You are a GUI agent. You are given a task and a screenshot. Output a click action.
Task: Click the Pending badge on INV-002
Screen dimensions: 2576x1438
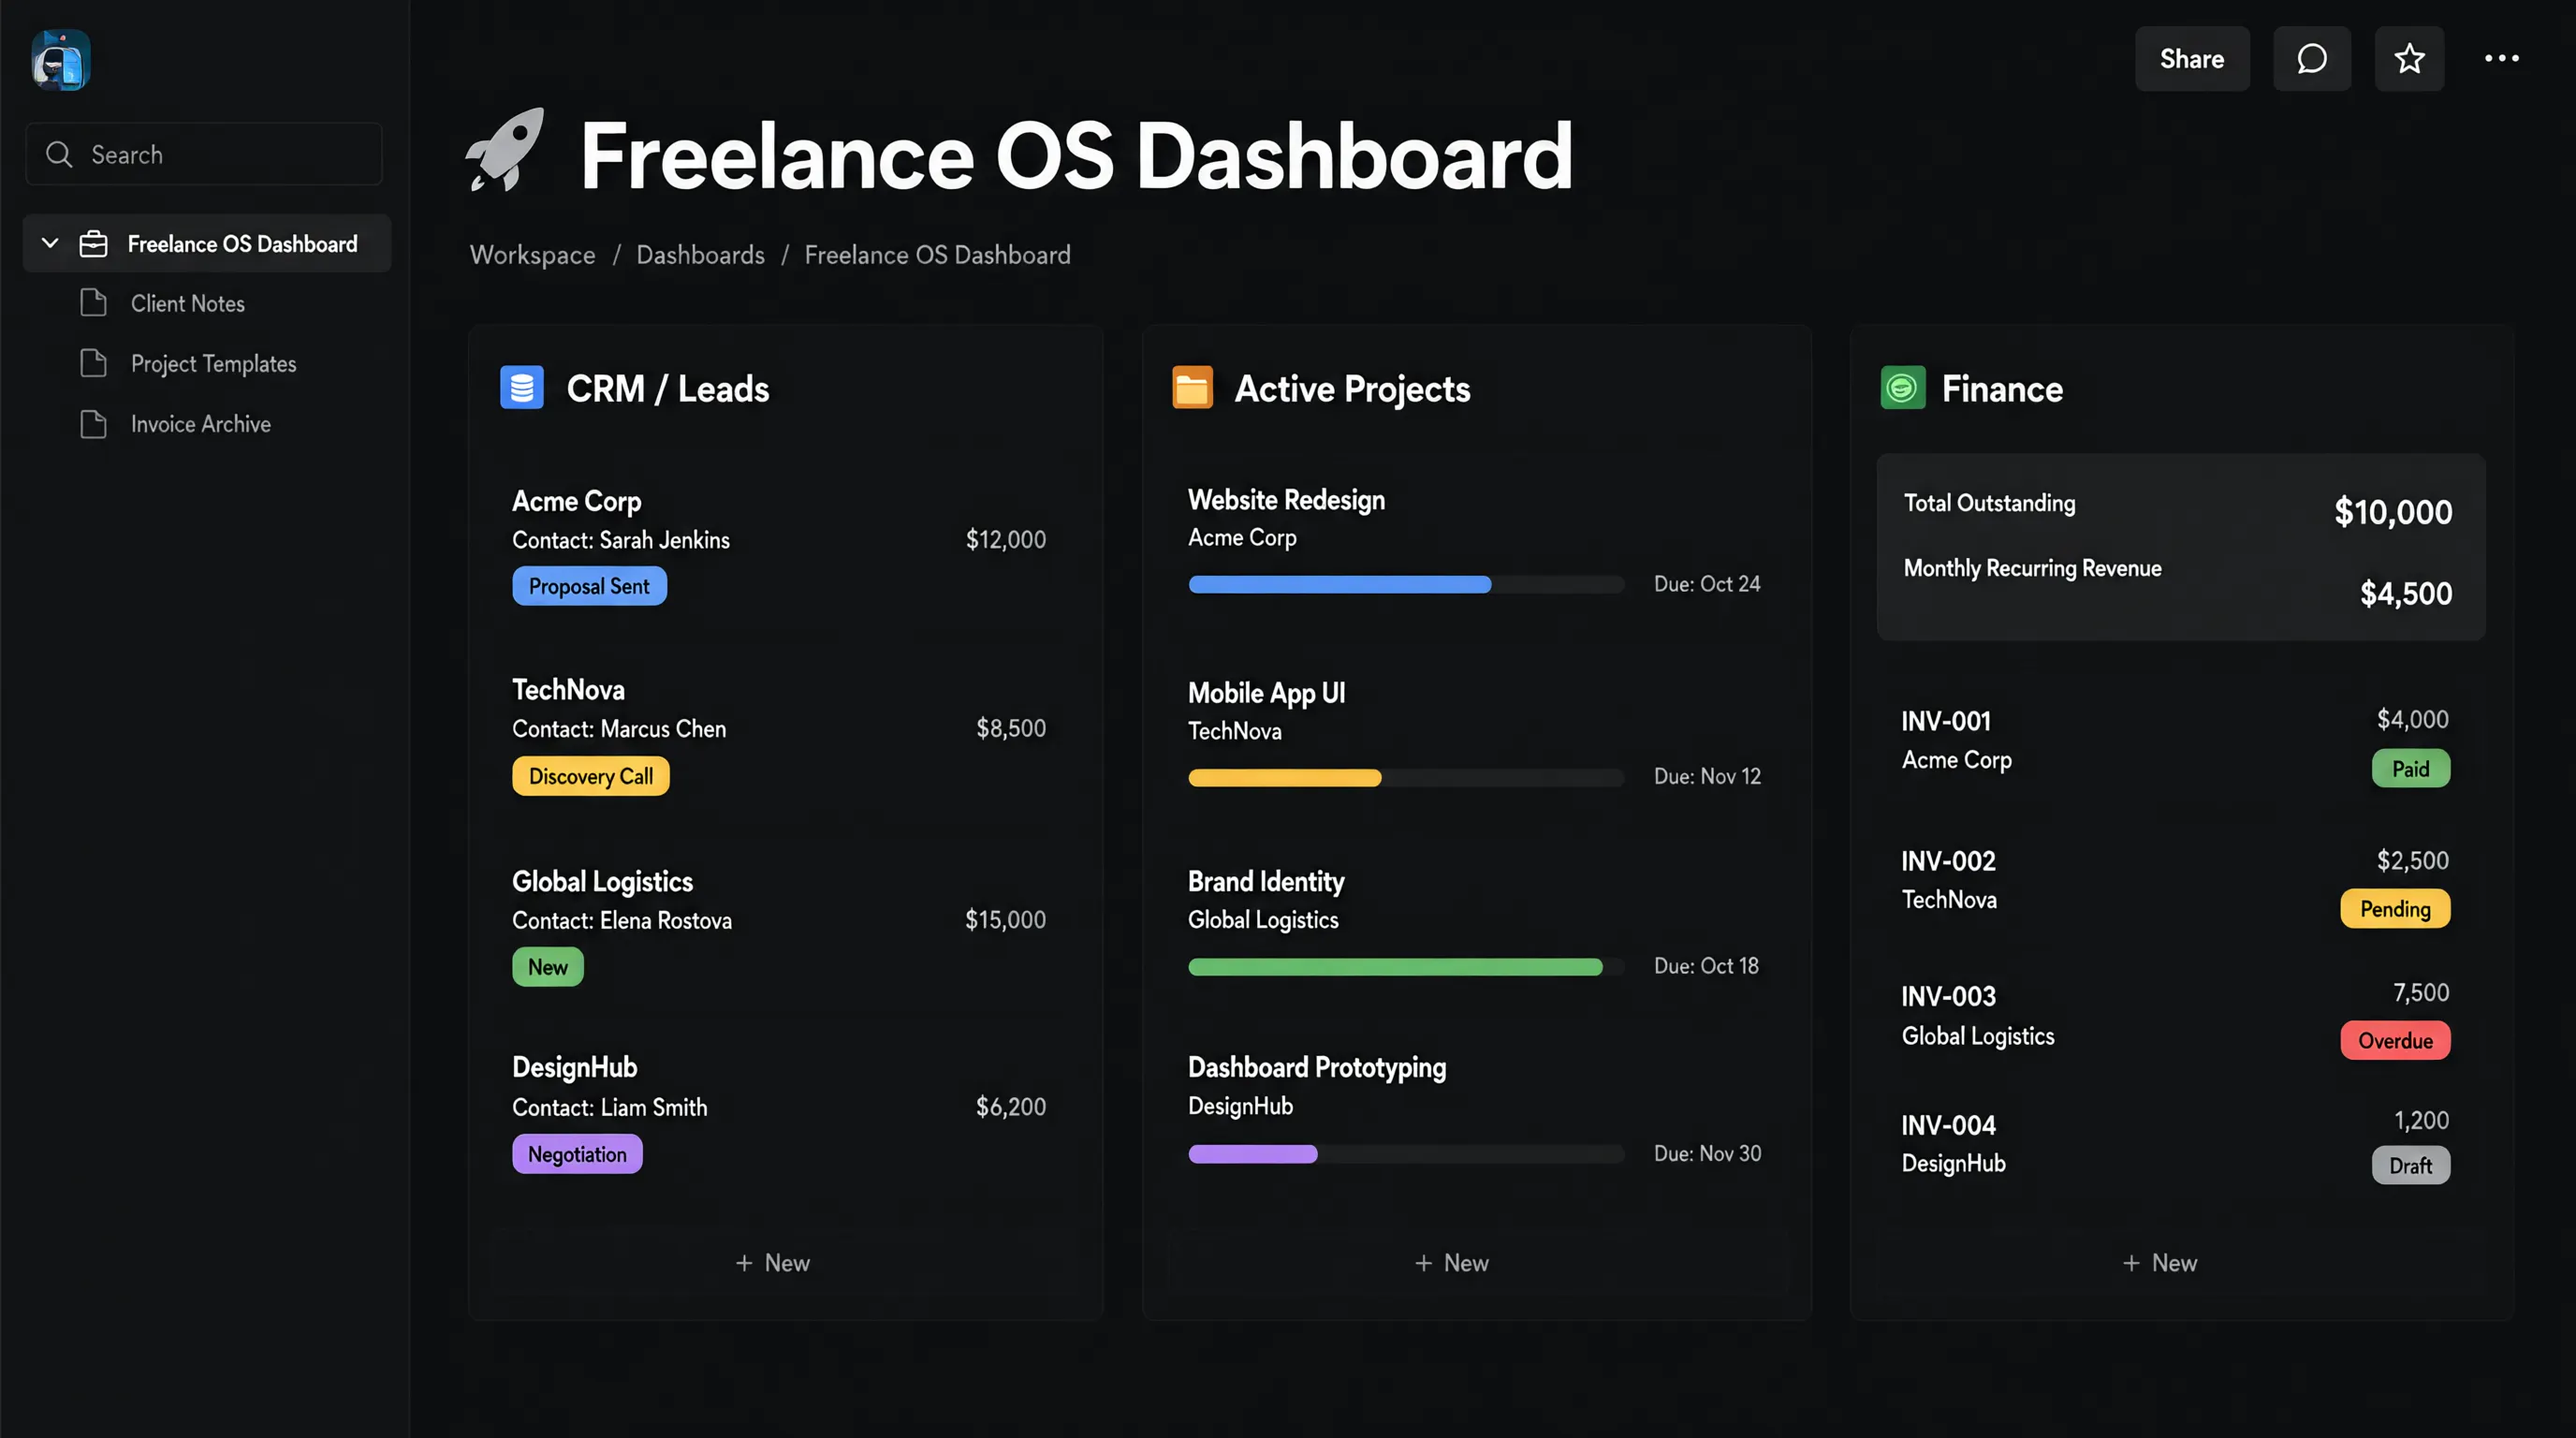click(2395, 909)
